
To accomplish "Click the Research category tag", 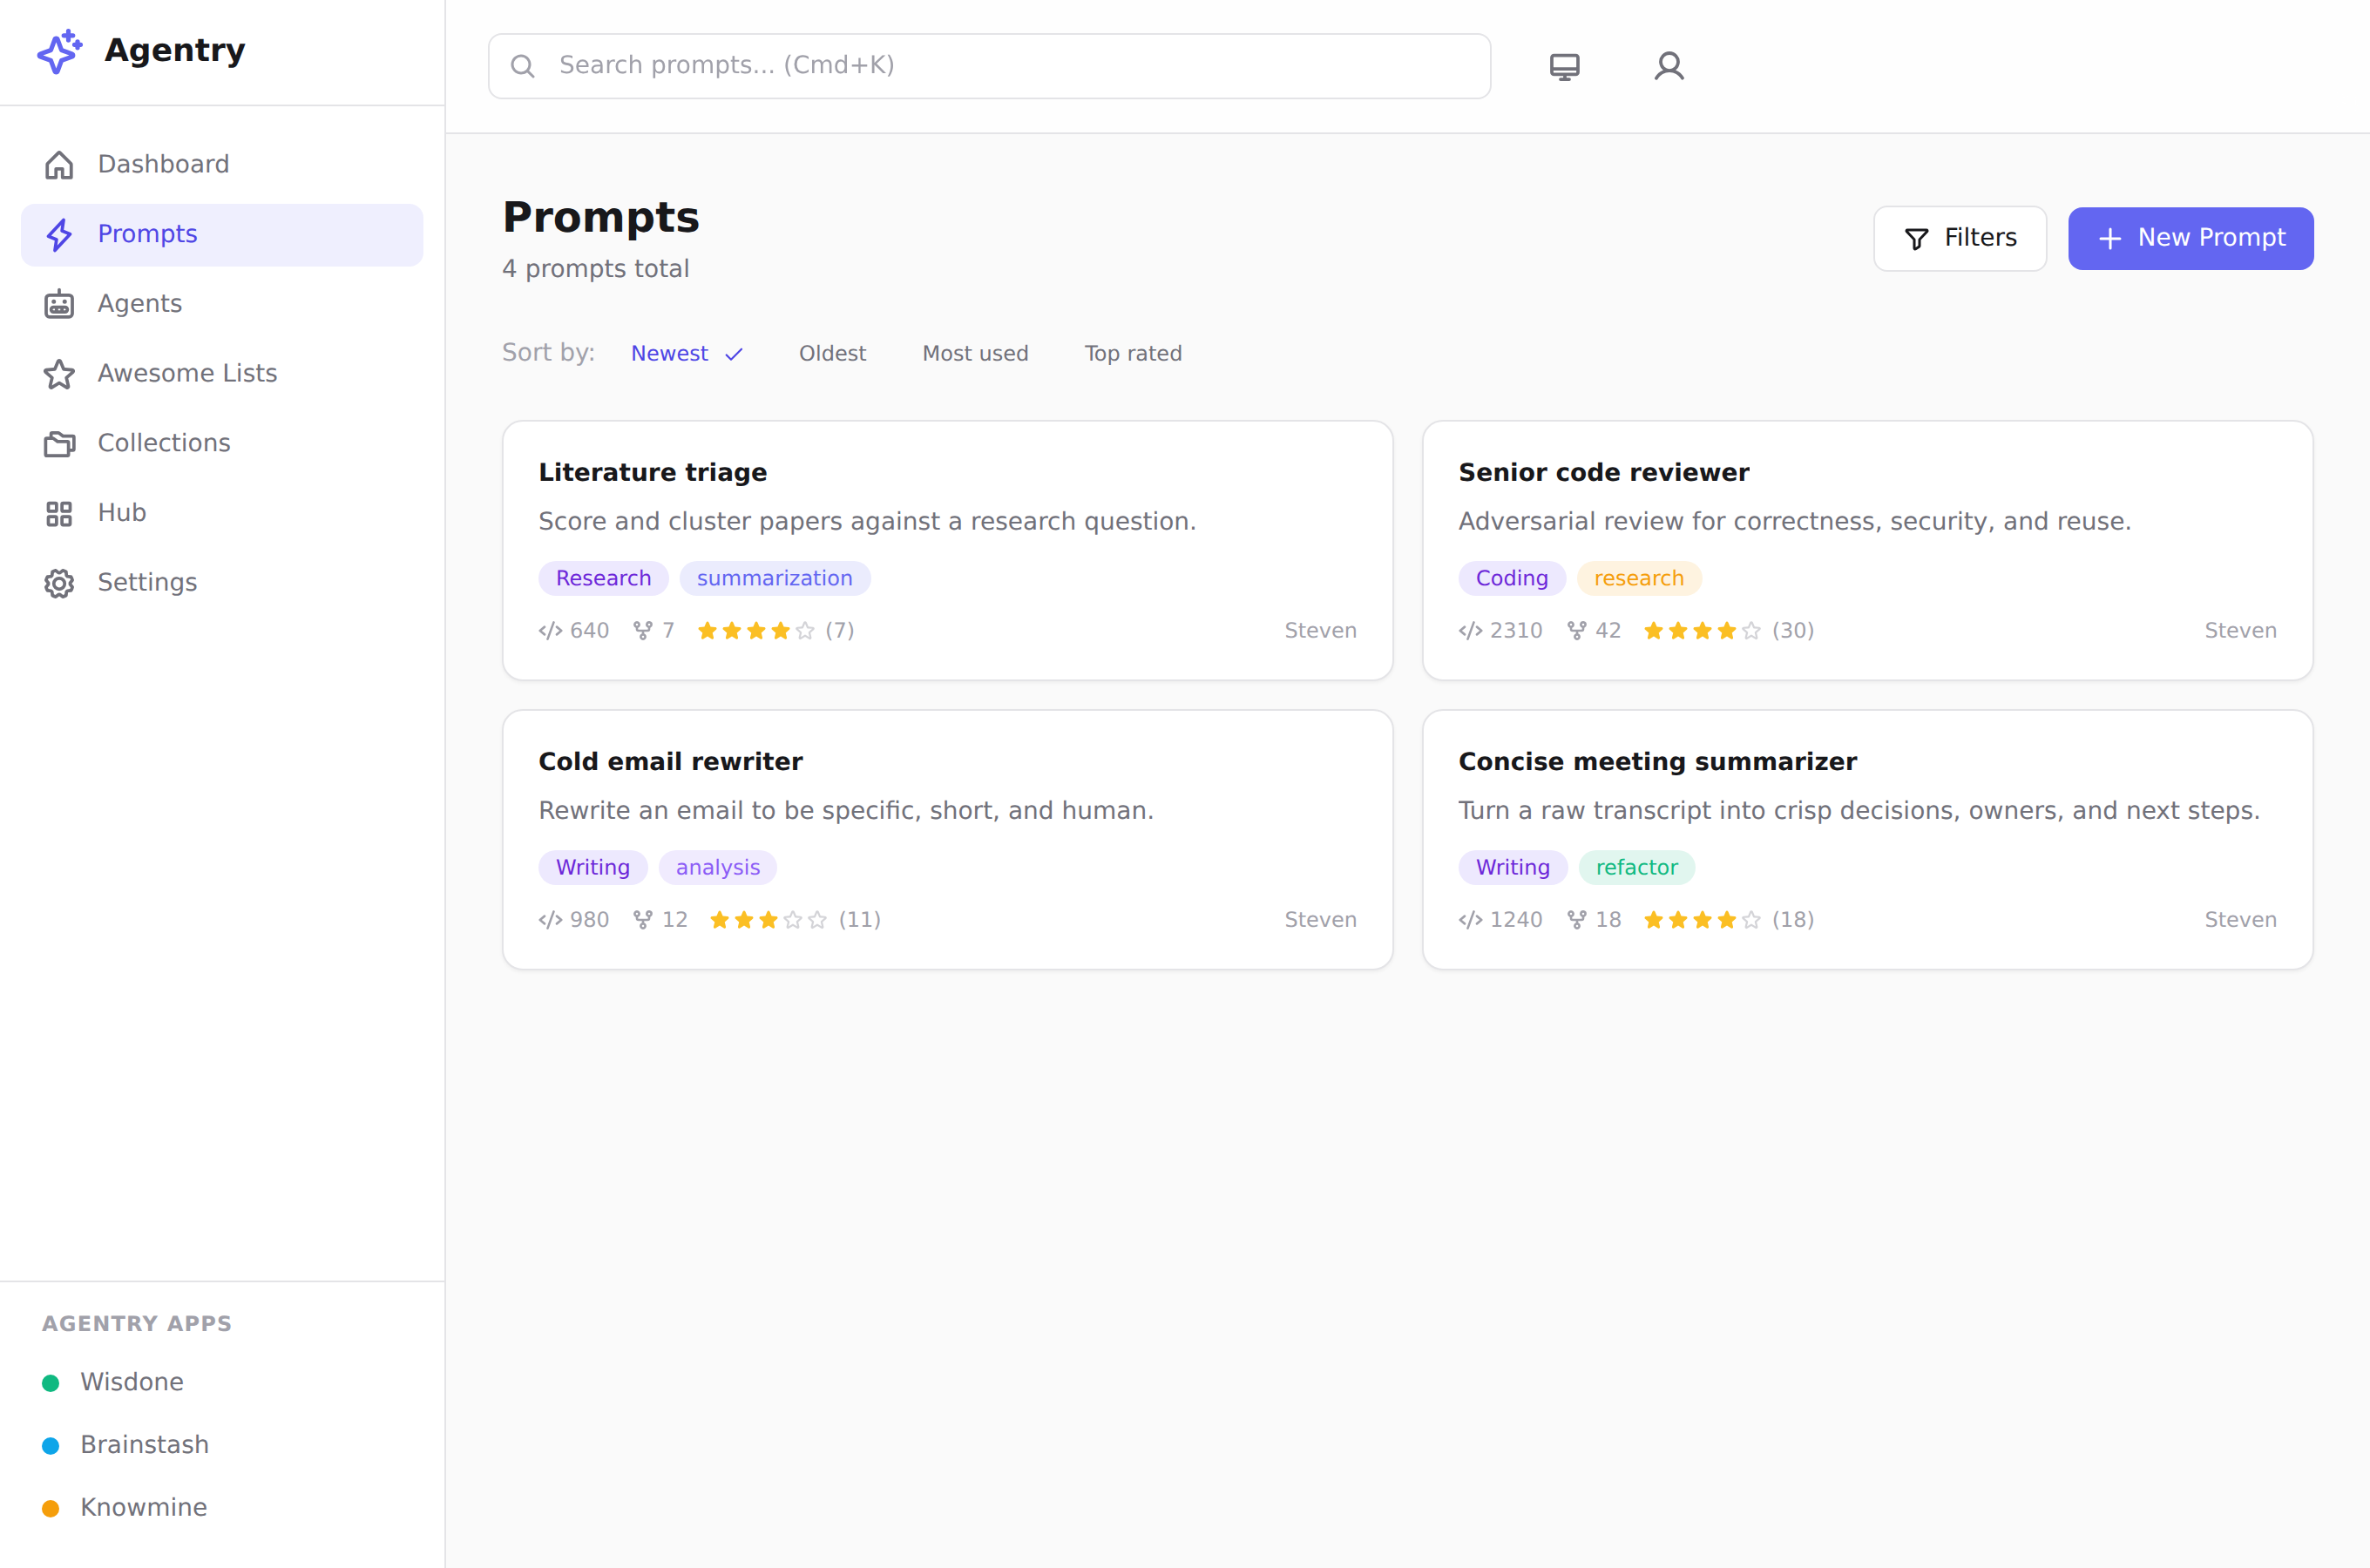I will (x=603, y=578).
